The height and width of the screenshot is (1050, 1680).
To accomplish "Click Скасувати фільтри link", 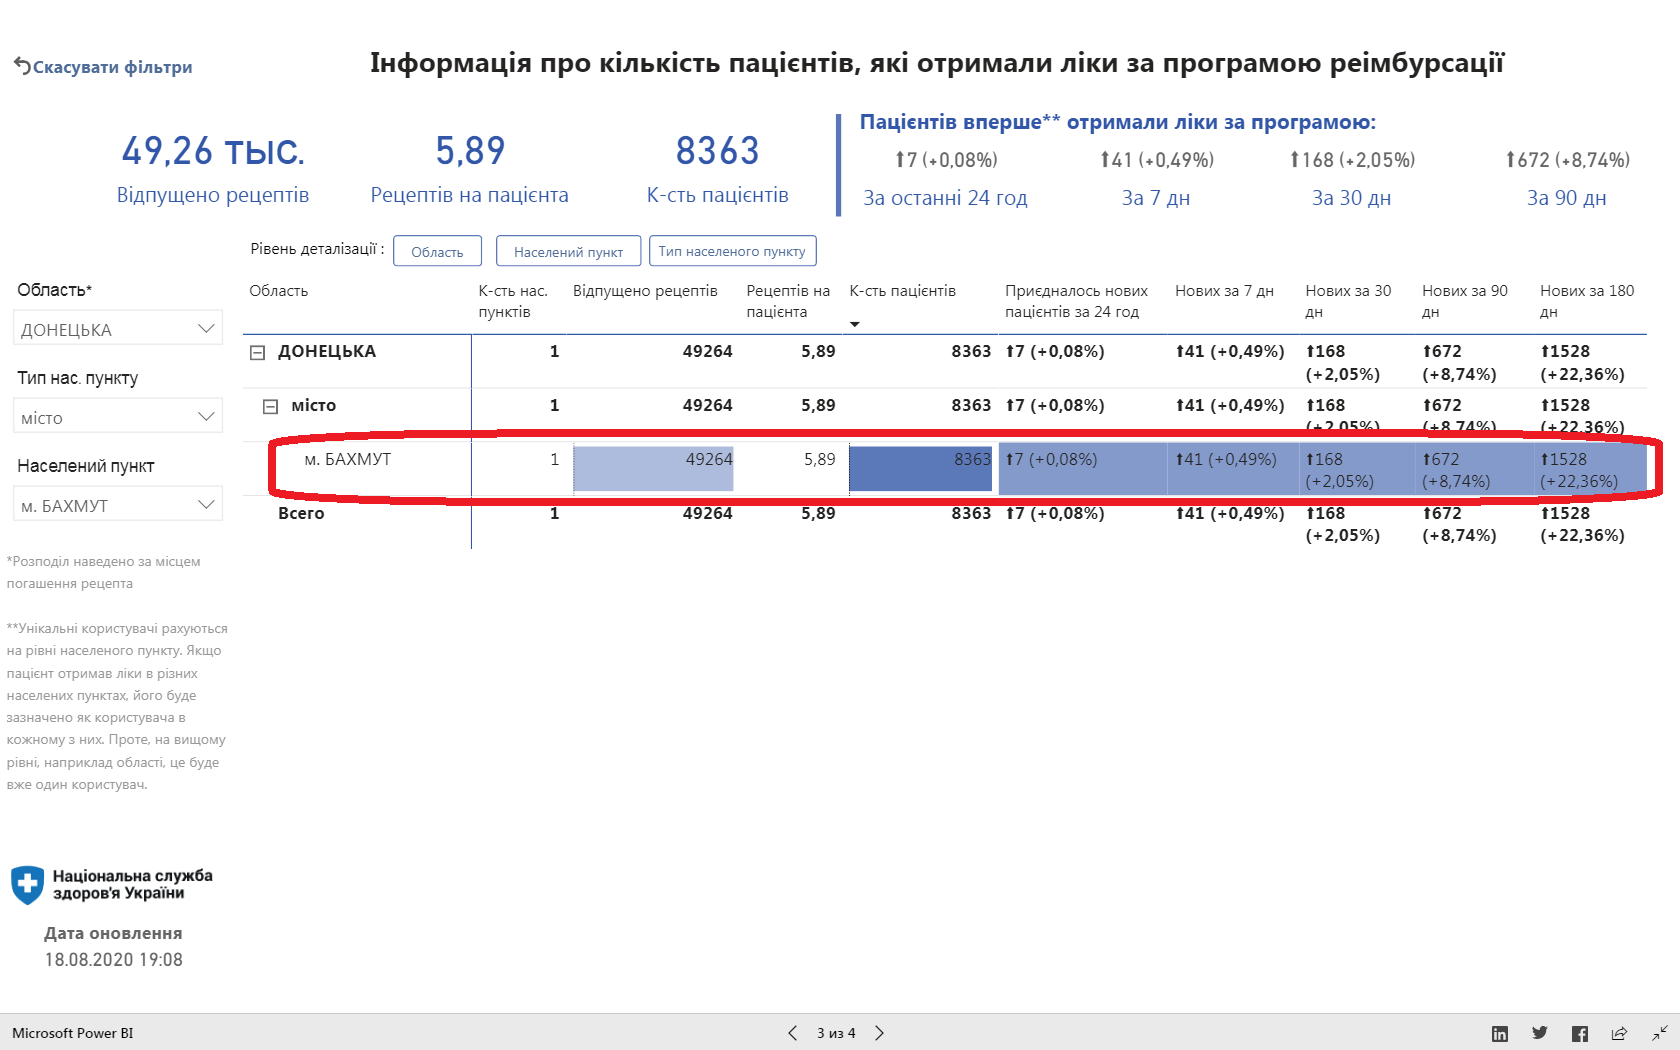I will (112, 67).
